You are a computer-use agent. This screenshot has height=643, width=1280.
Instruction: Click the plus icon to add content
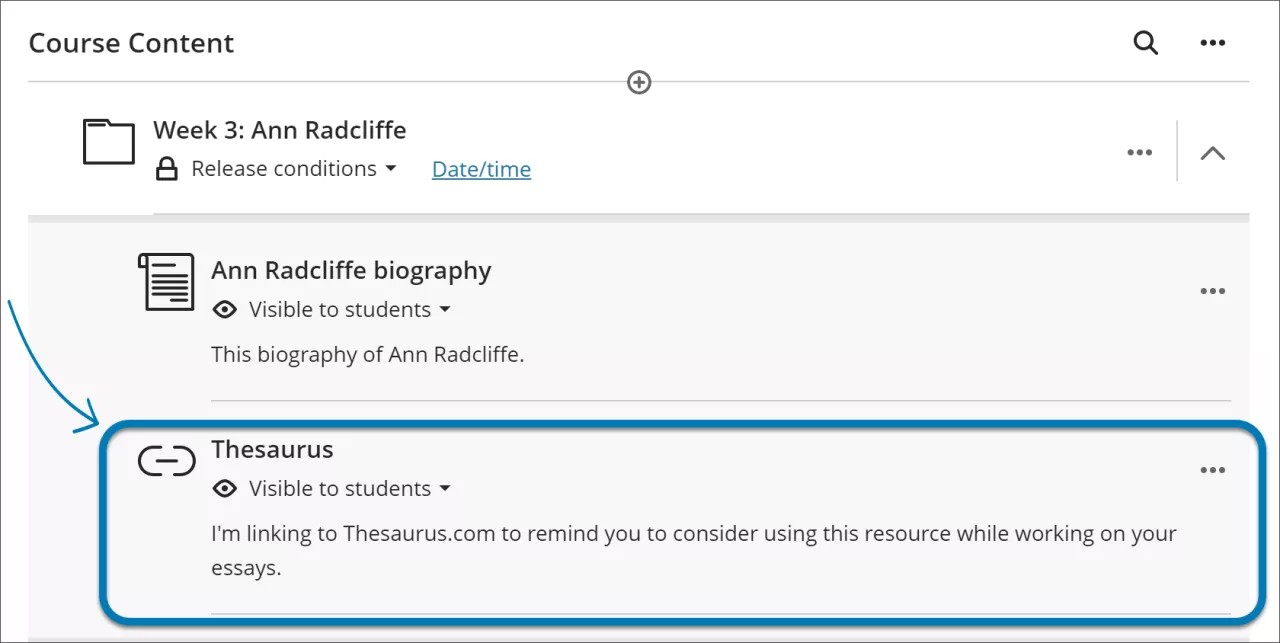638,82
